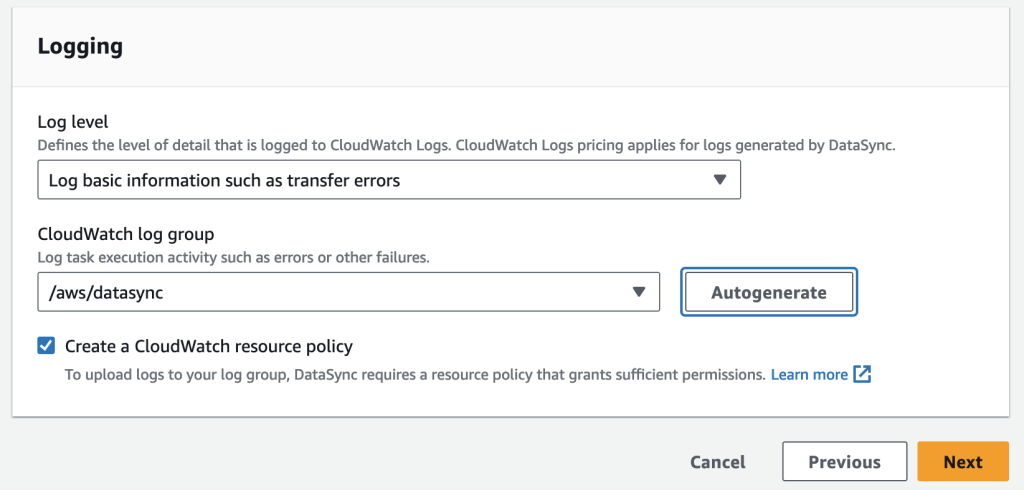The image size is (1024, 490).
Task: Open the 'Log basic information' level selector
Action: (x=388, y=180)
